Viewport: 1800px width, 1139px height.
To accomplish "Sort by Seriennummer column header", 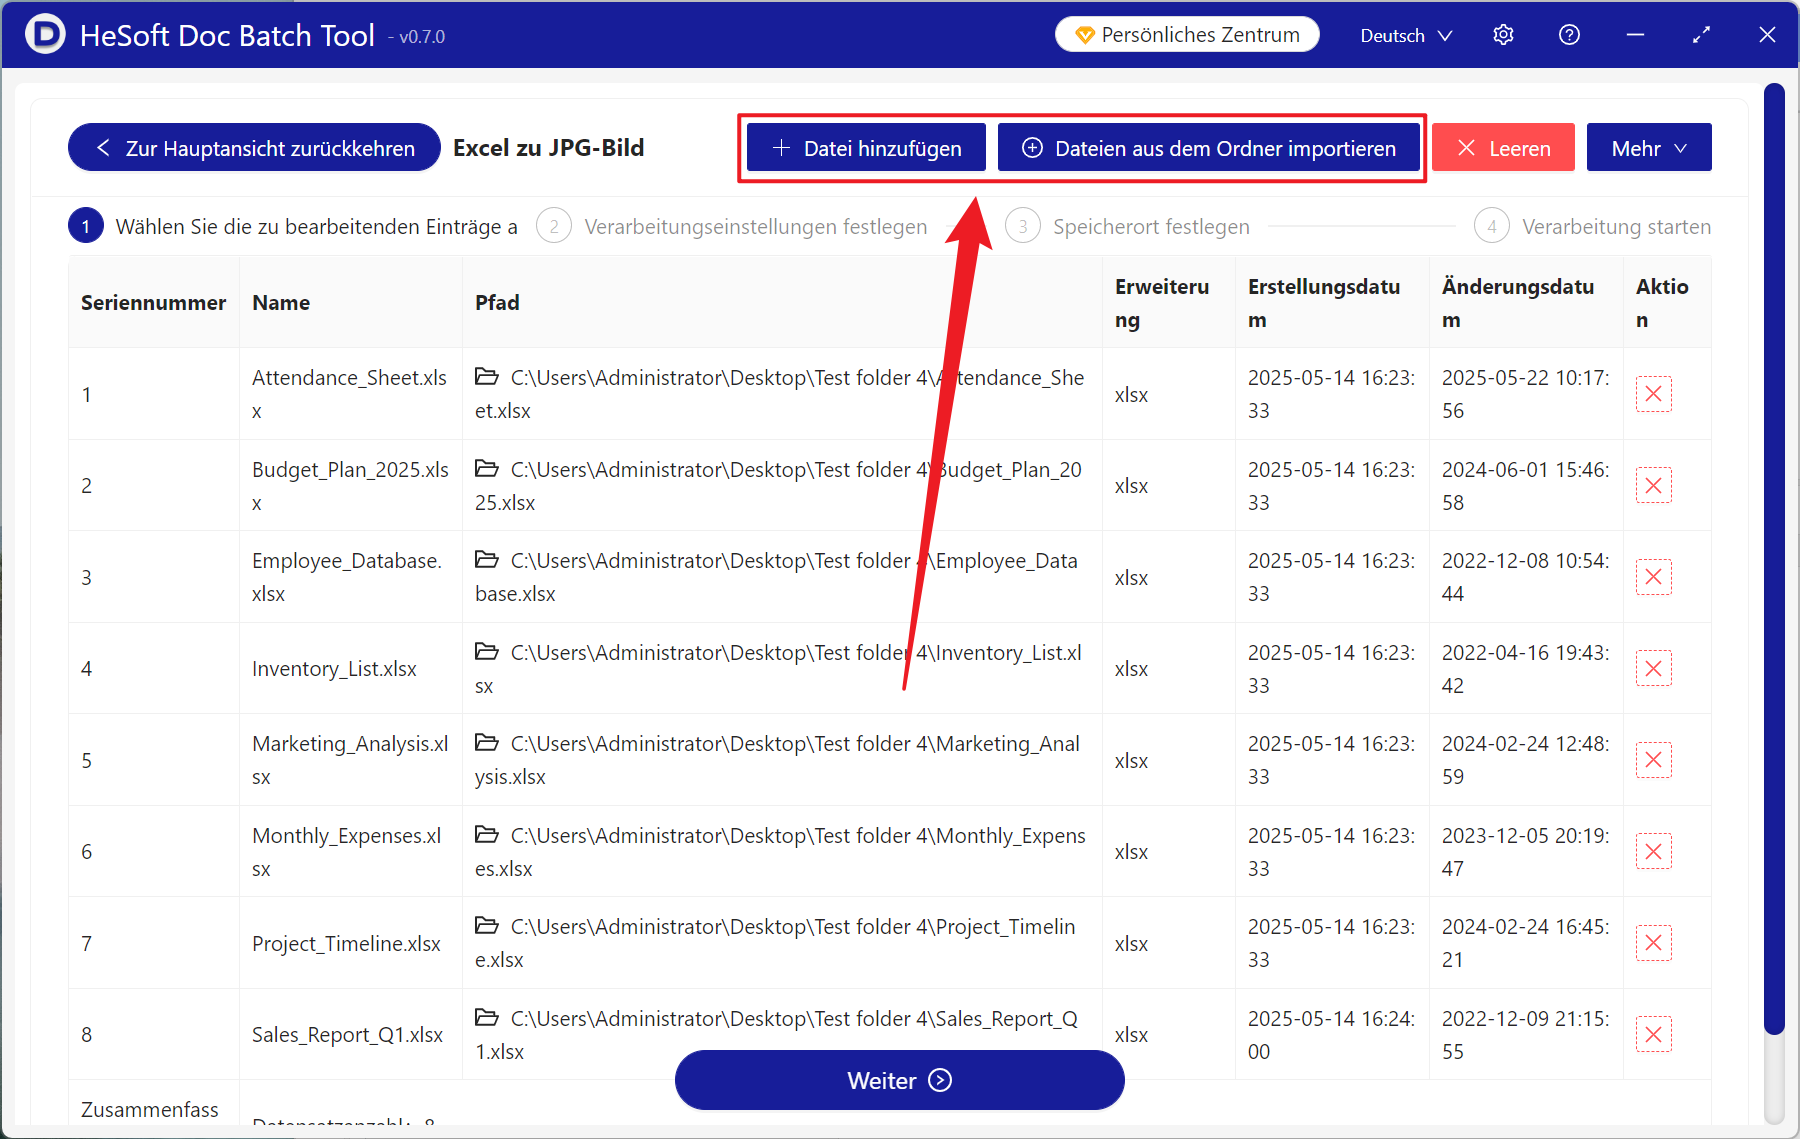I will [x=153, y=303].
